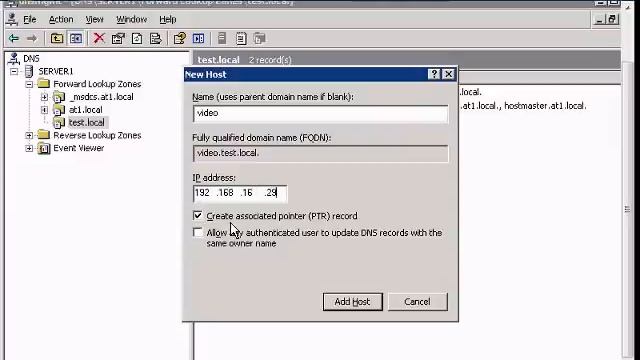Click the Event Viewer icon in tree
Screen dimensions: 640x360
coord(44,148)
